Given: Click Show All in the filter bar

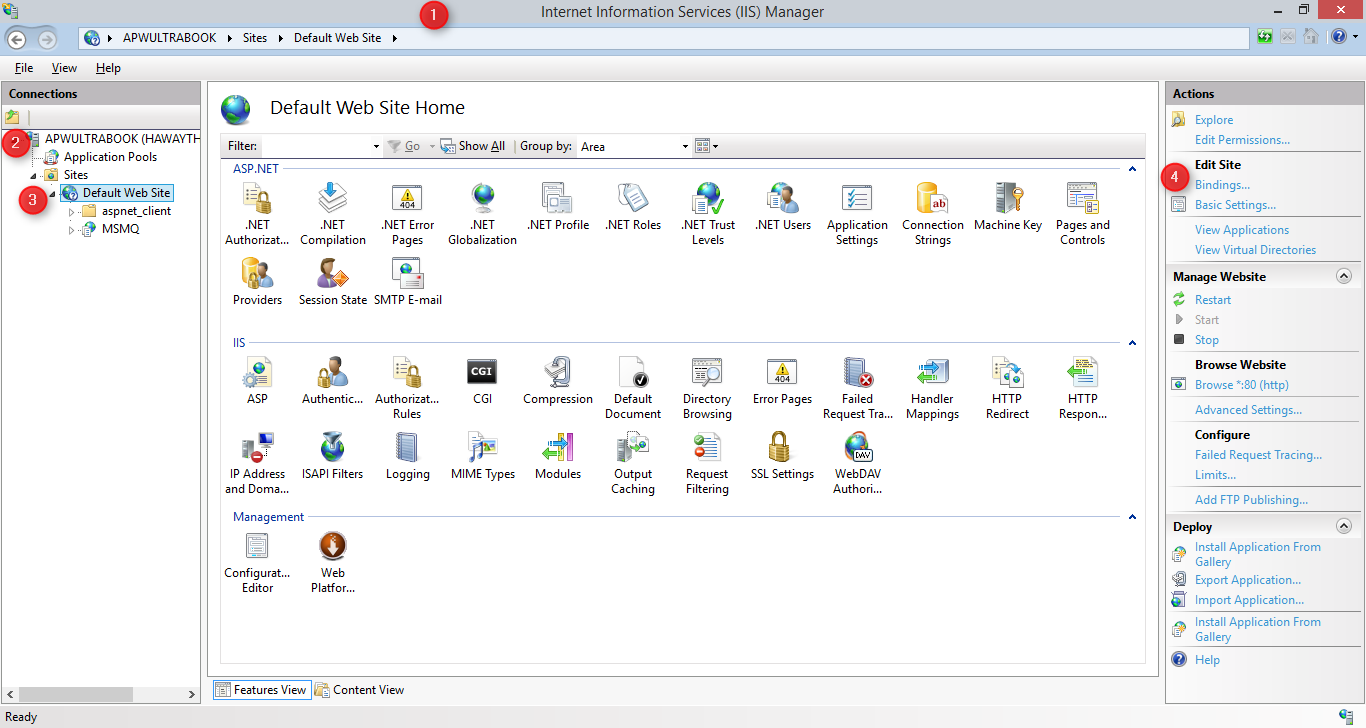Looking at the screenshot, I should [473, 146].
